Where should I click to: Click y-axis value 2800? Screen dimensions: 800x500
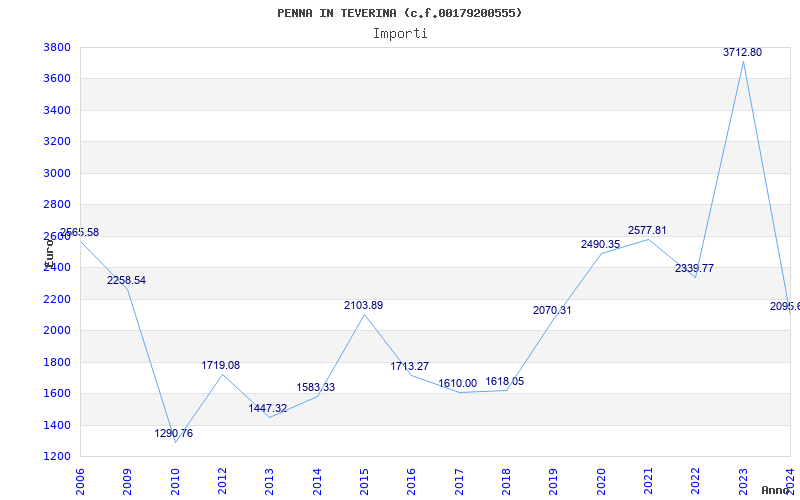pyautogui.click(x=57, y=205)
